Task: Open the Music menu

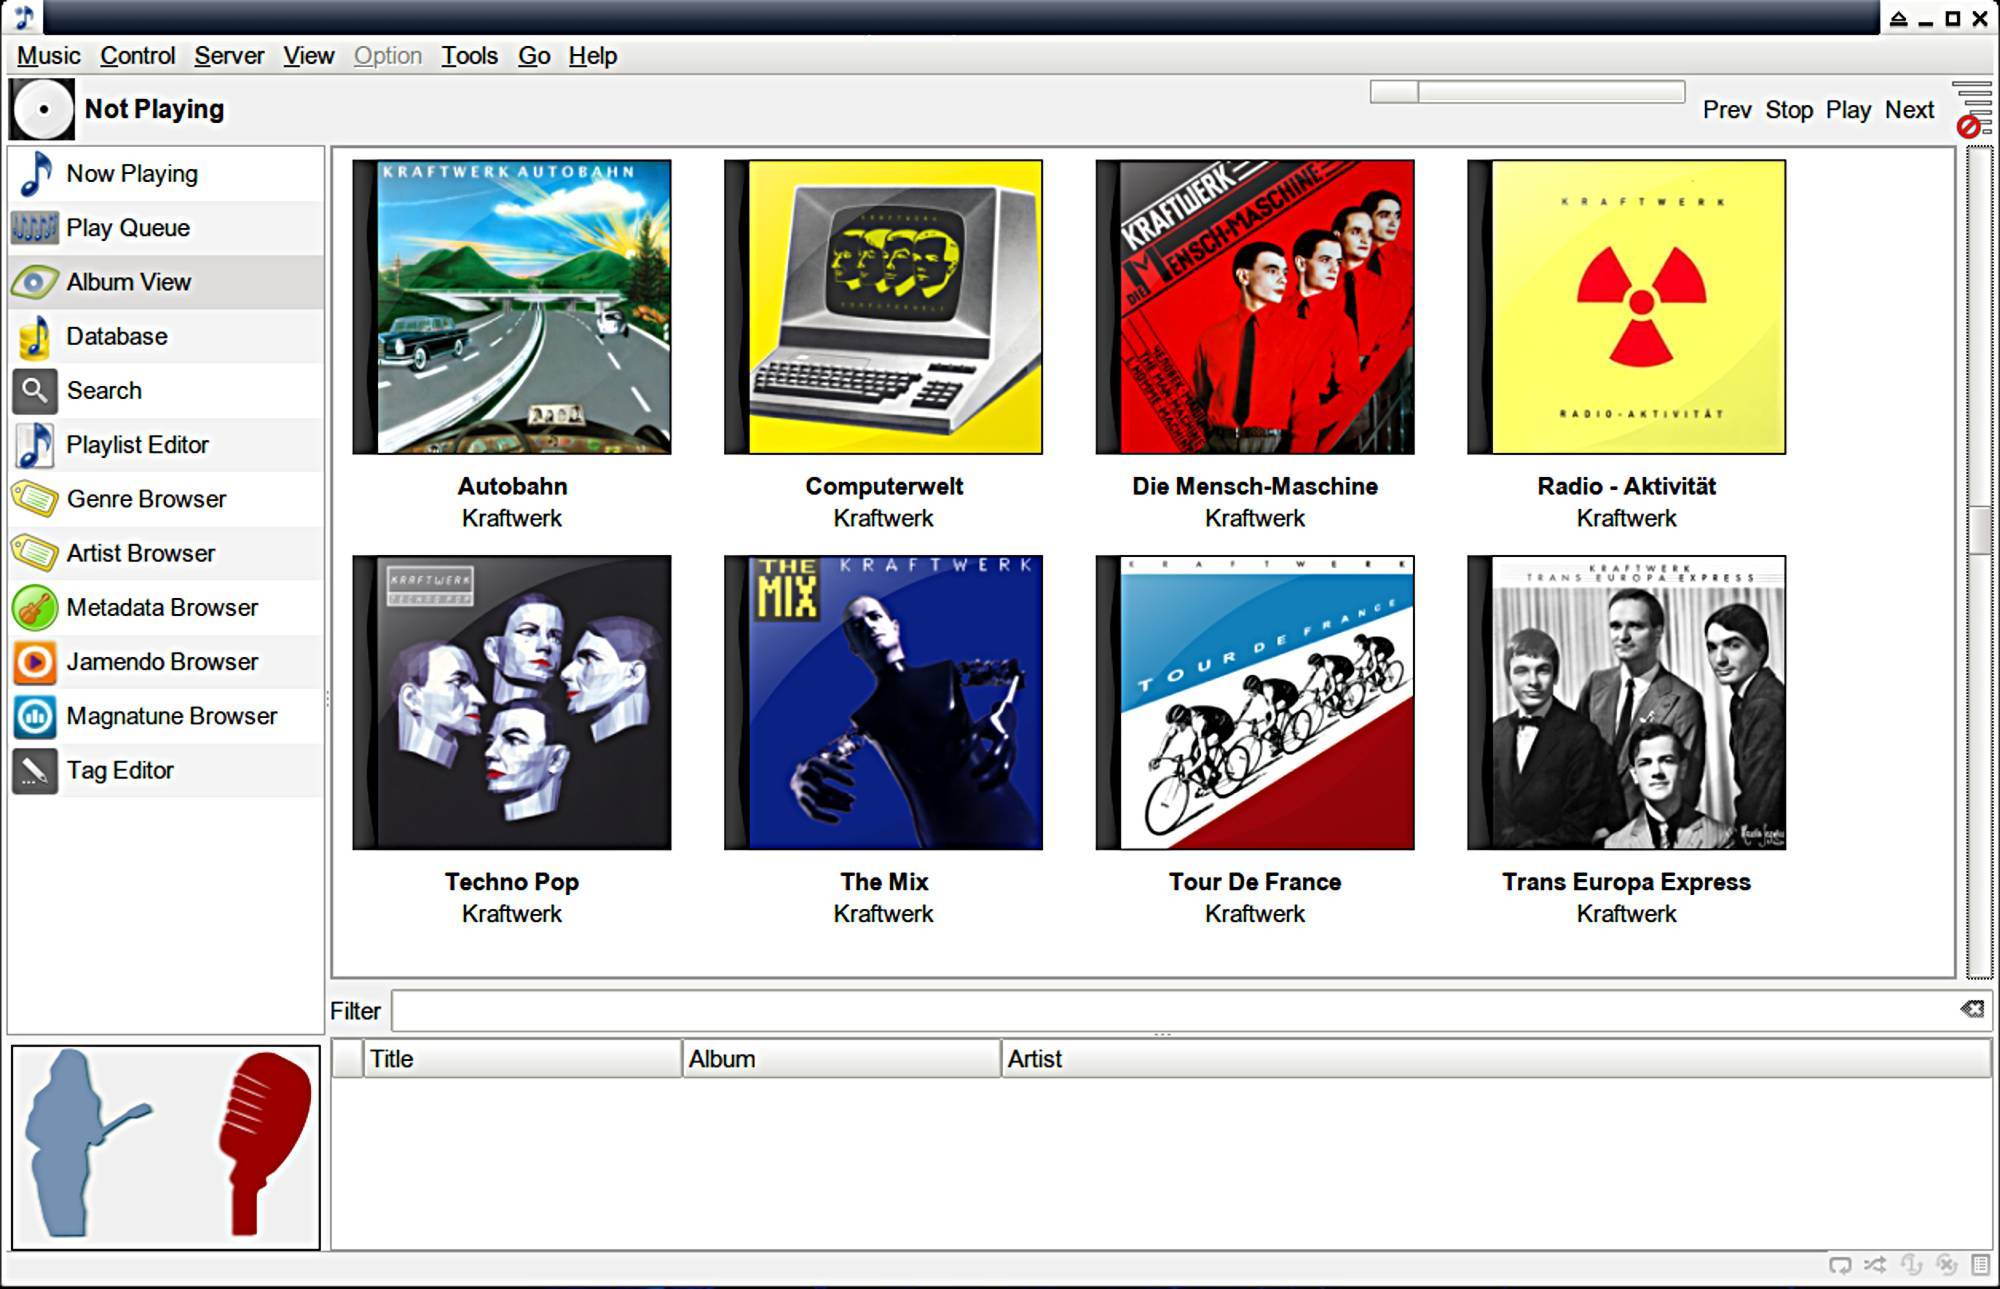Action: tap(48, 56)
